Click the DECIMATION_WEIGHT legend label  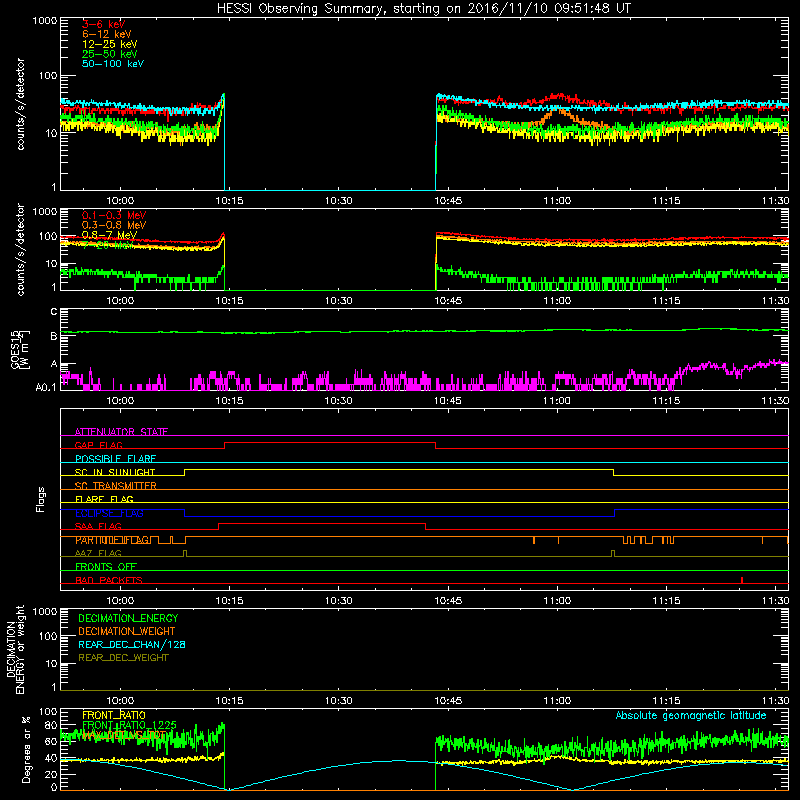pos(127,631)
